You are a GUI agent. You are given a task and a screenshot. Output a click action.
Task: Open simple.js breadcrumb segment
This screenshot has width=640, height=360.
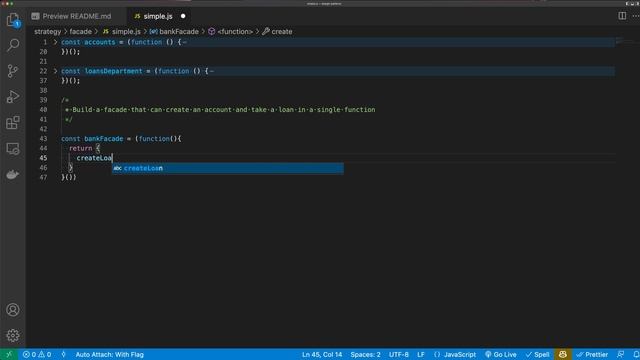[122, 31]
